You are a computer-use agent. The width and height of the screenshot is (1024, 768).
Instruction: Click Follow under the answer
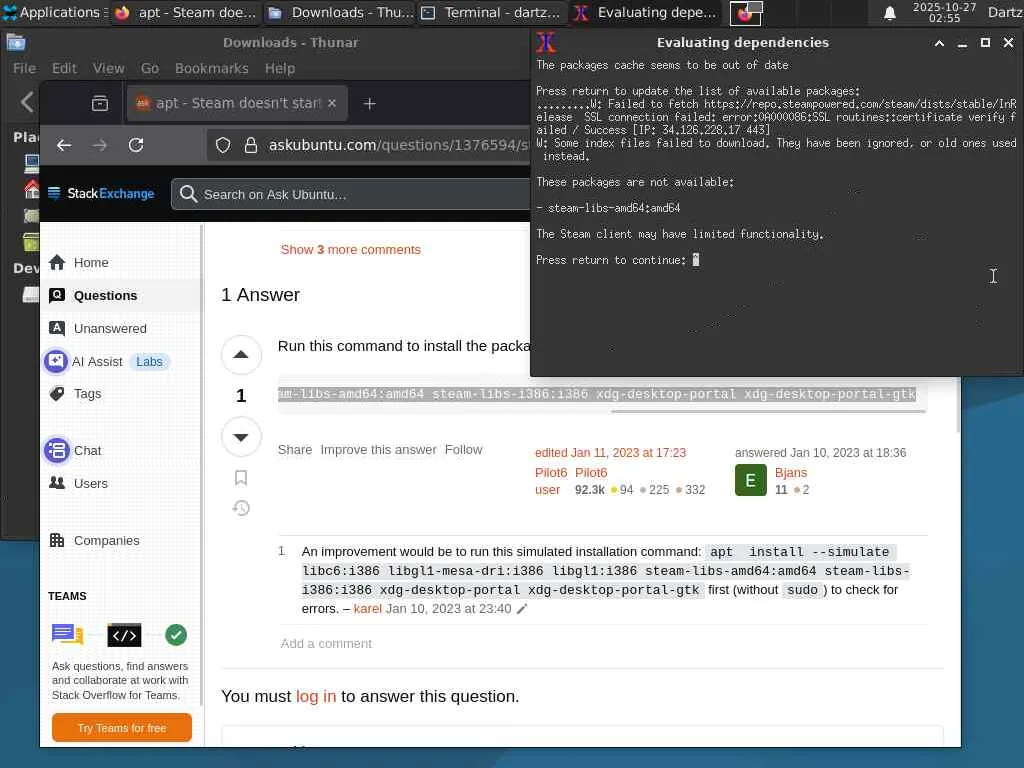coord(463,449)
